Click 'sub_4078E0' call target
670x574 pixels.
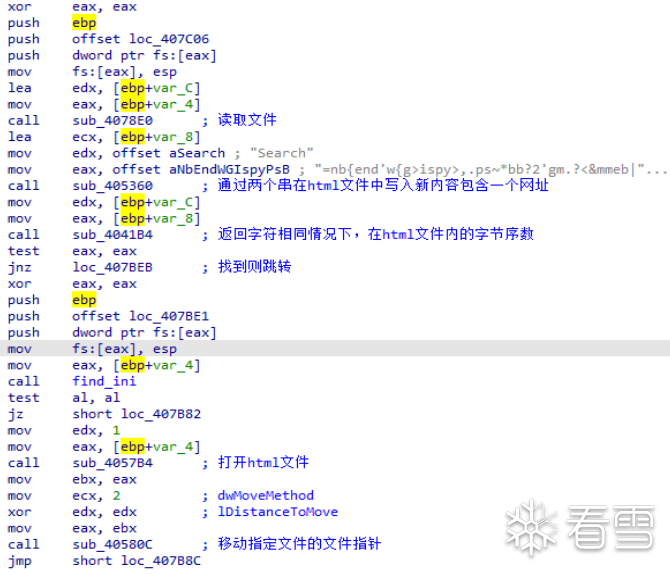click(112, 121)
